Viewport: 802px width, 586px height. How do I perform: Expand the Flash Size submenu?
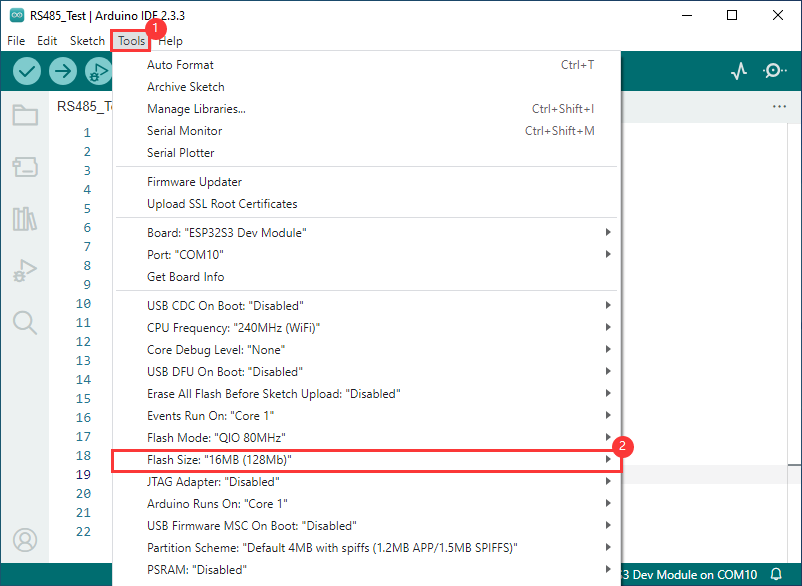(365, 459)
